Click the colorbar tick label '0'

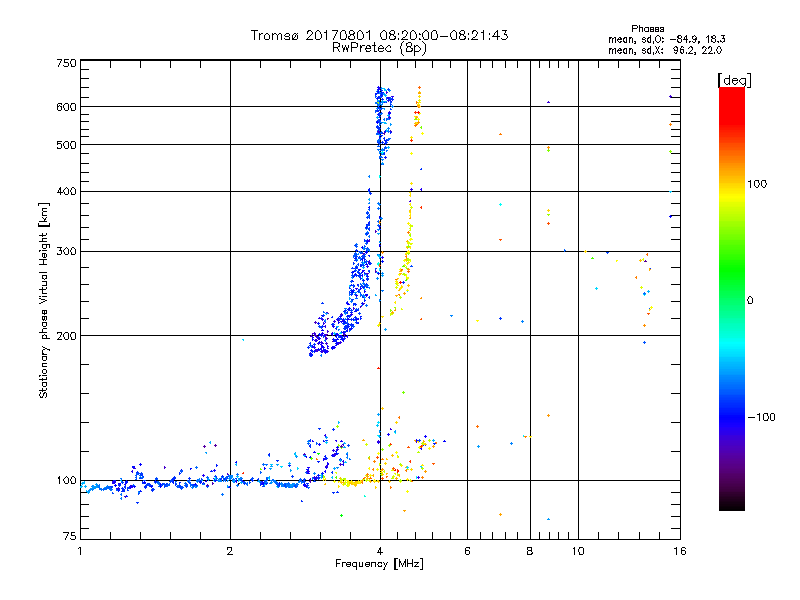[x=750, y=300]
